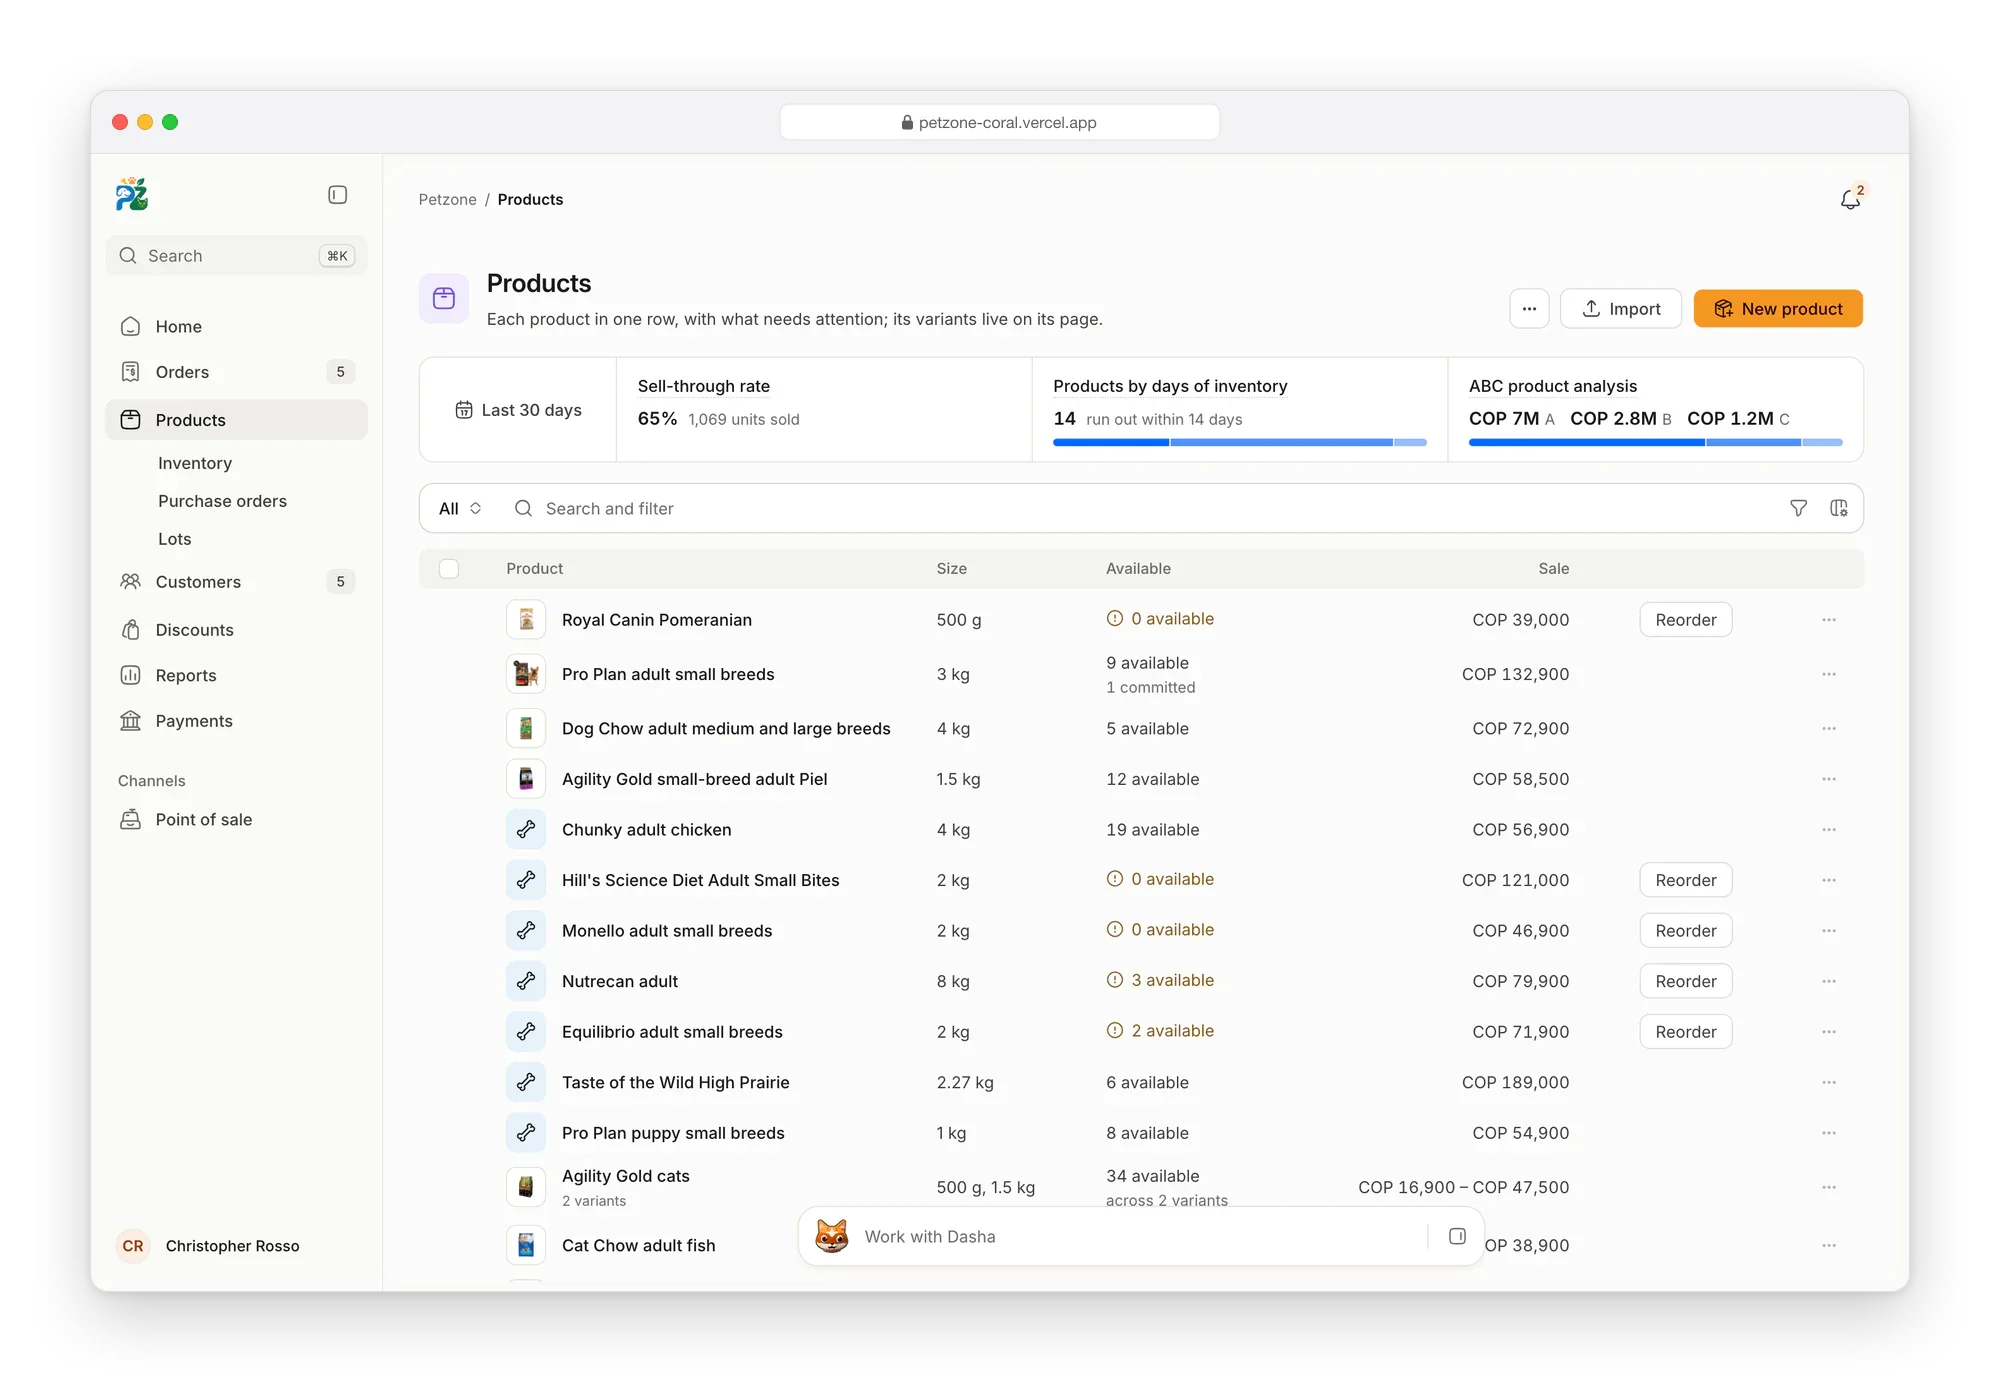Open the Payments section
Screen dimensions: 2000x1382
point(236,721)
